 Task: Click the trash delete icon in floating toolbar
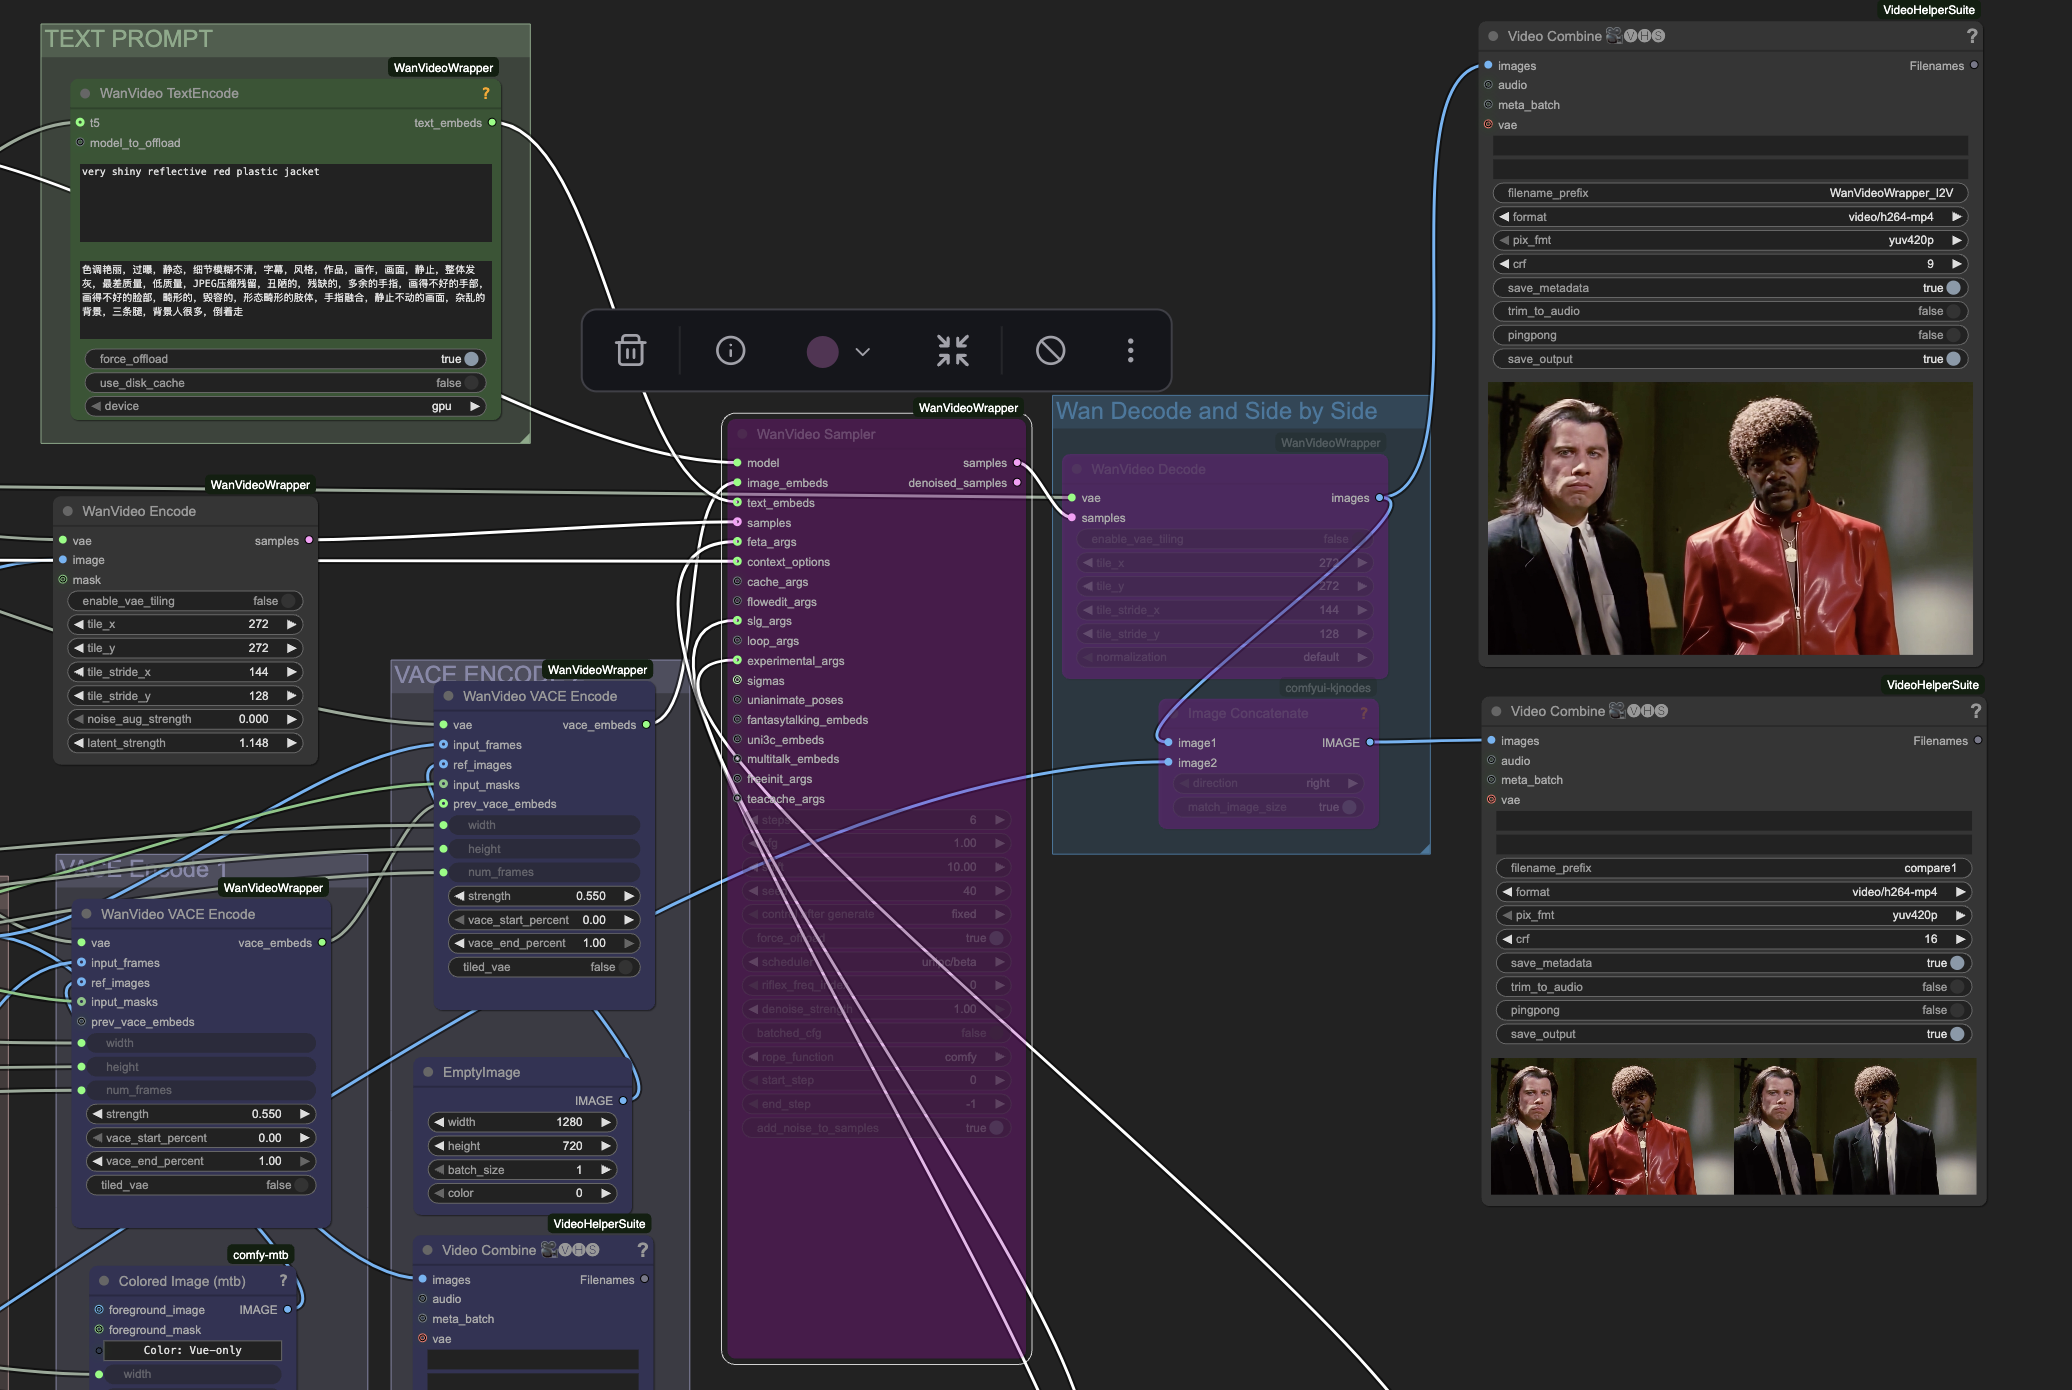[630, 350]
